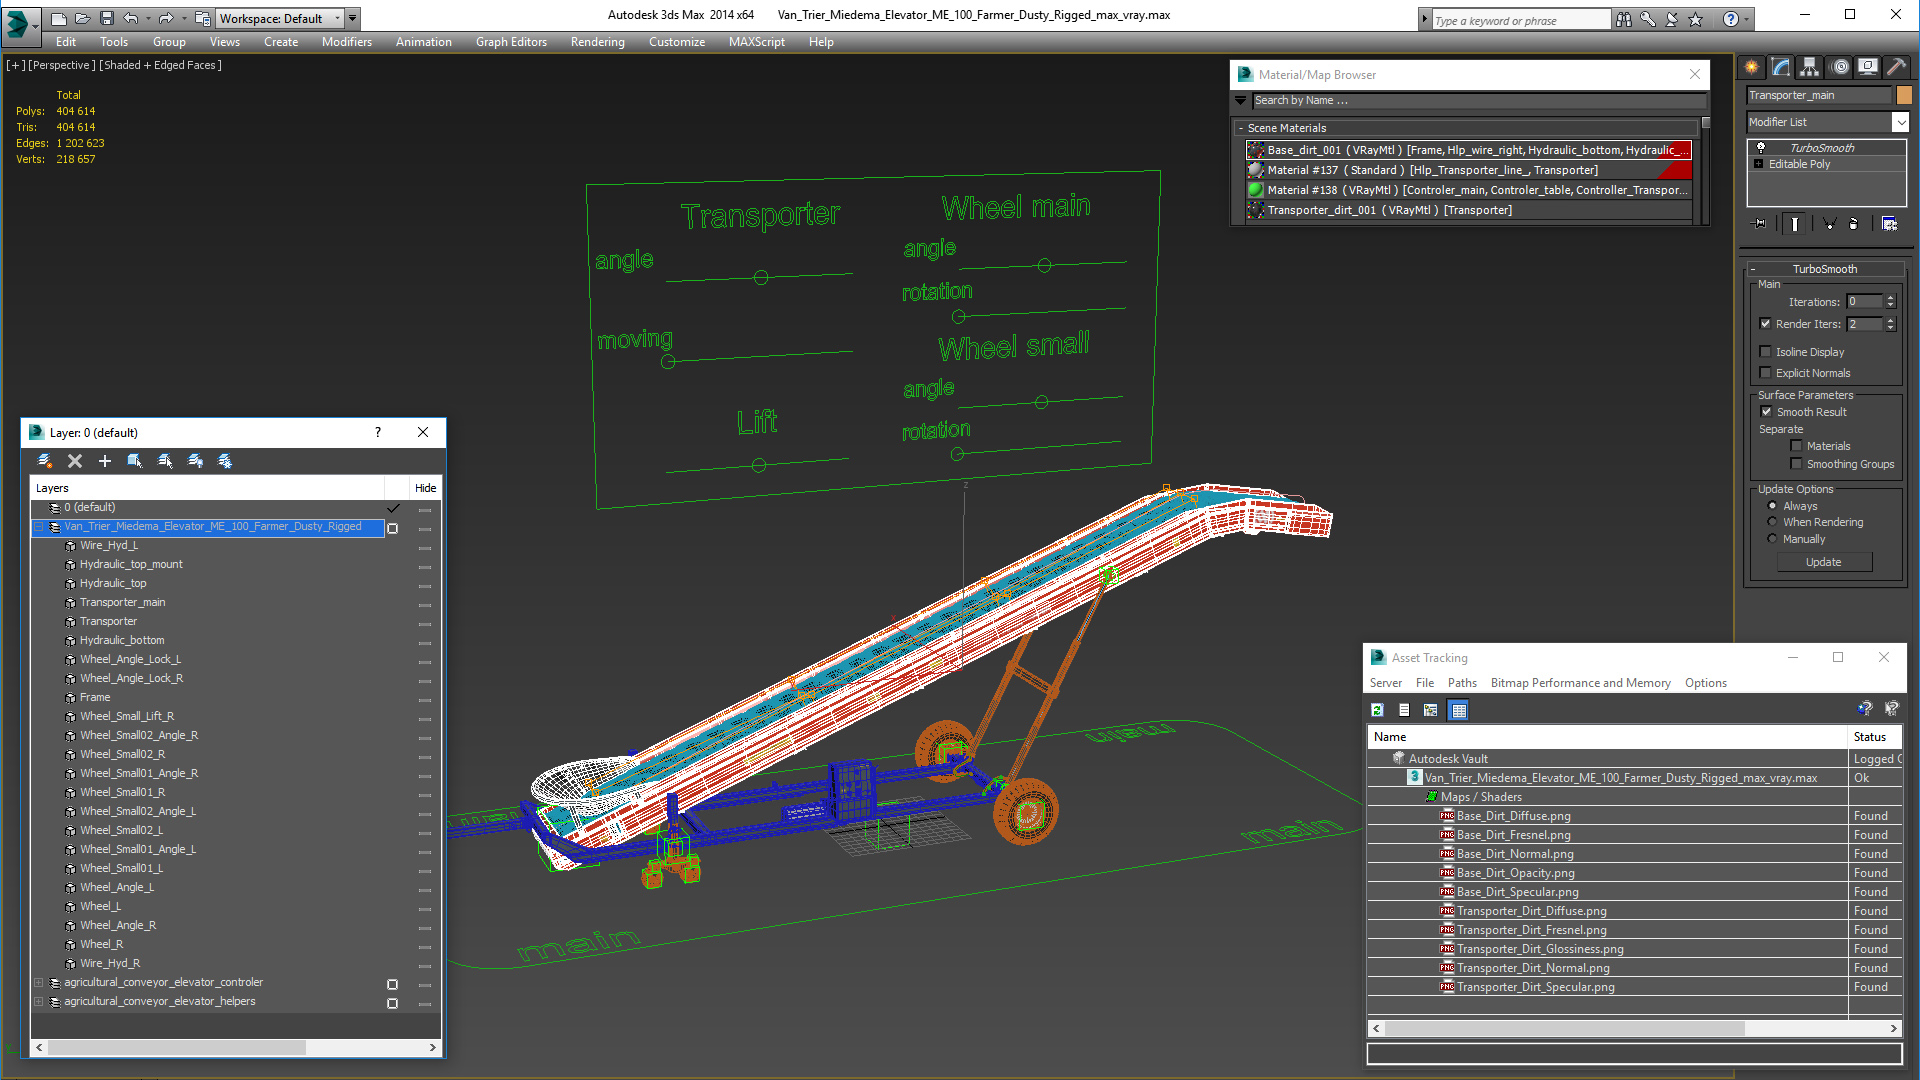1920x1080 pixels.
Task: Click the Search by Name field in Material Browser
Action: [1479, 101]
